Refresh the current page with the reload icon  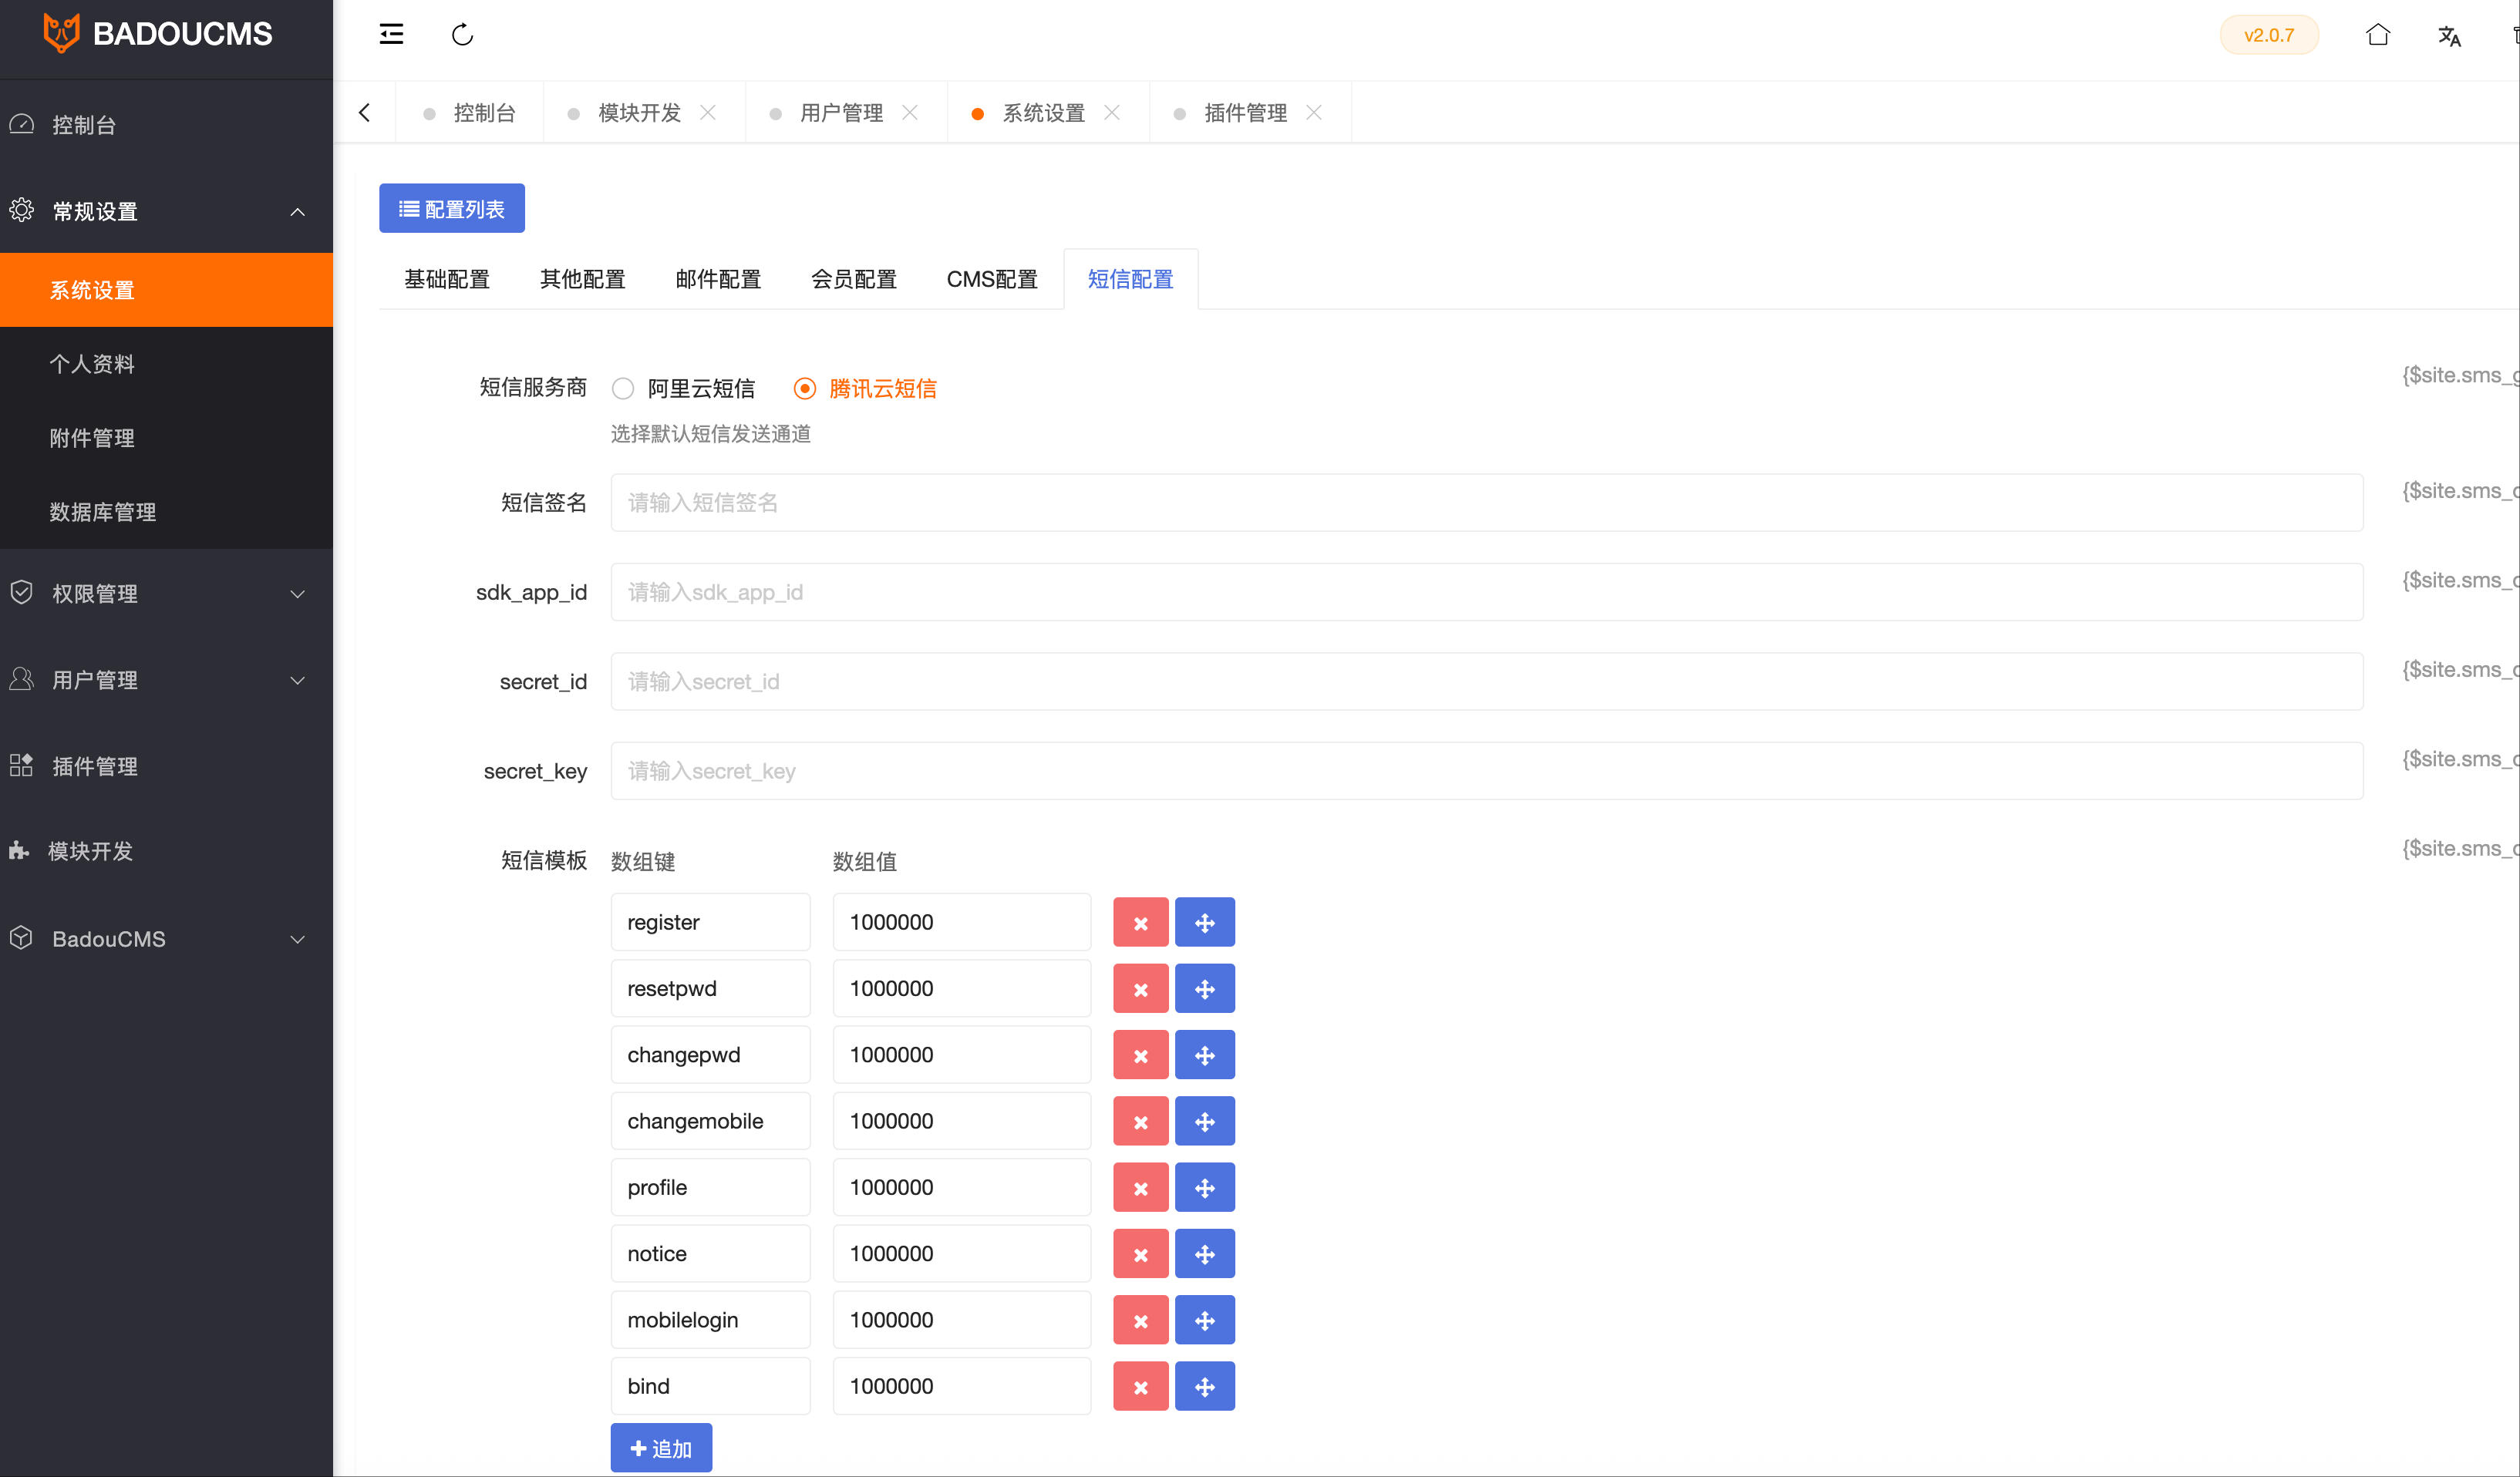pyautogui.click(x=461, y=33)
